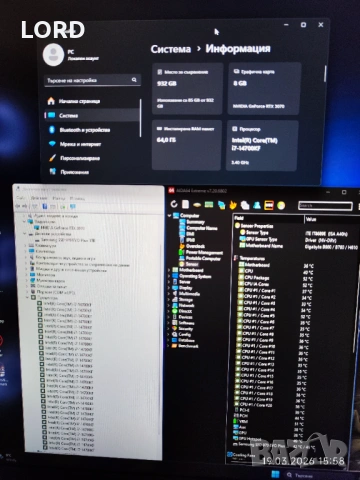This screenshot has width=360, height=480.
Task: Click the Settings window vertical scrollbar
Action: coord(325,73)
